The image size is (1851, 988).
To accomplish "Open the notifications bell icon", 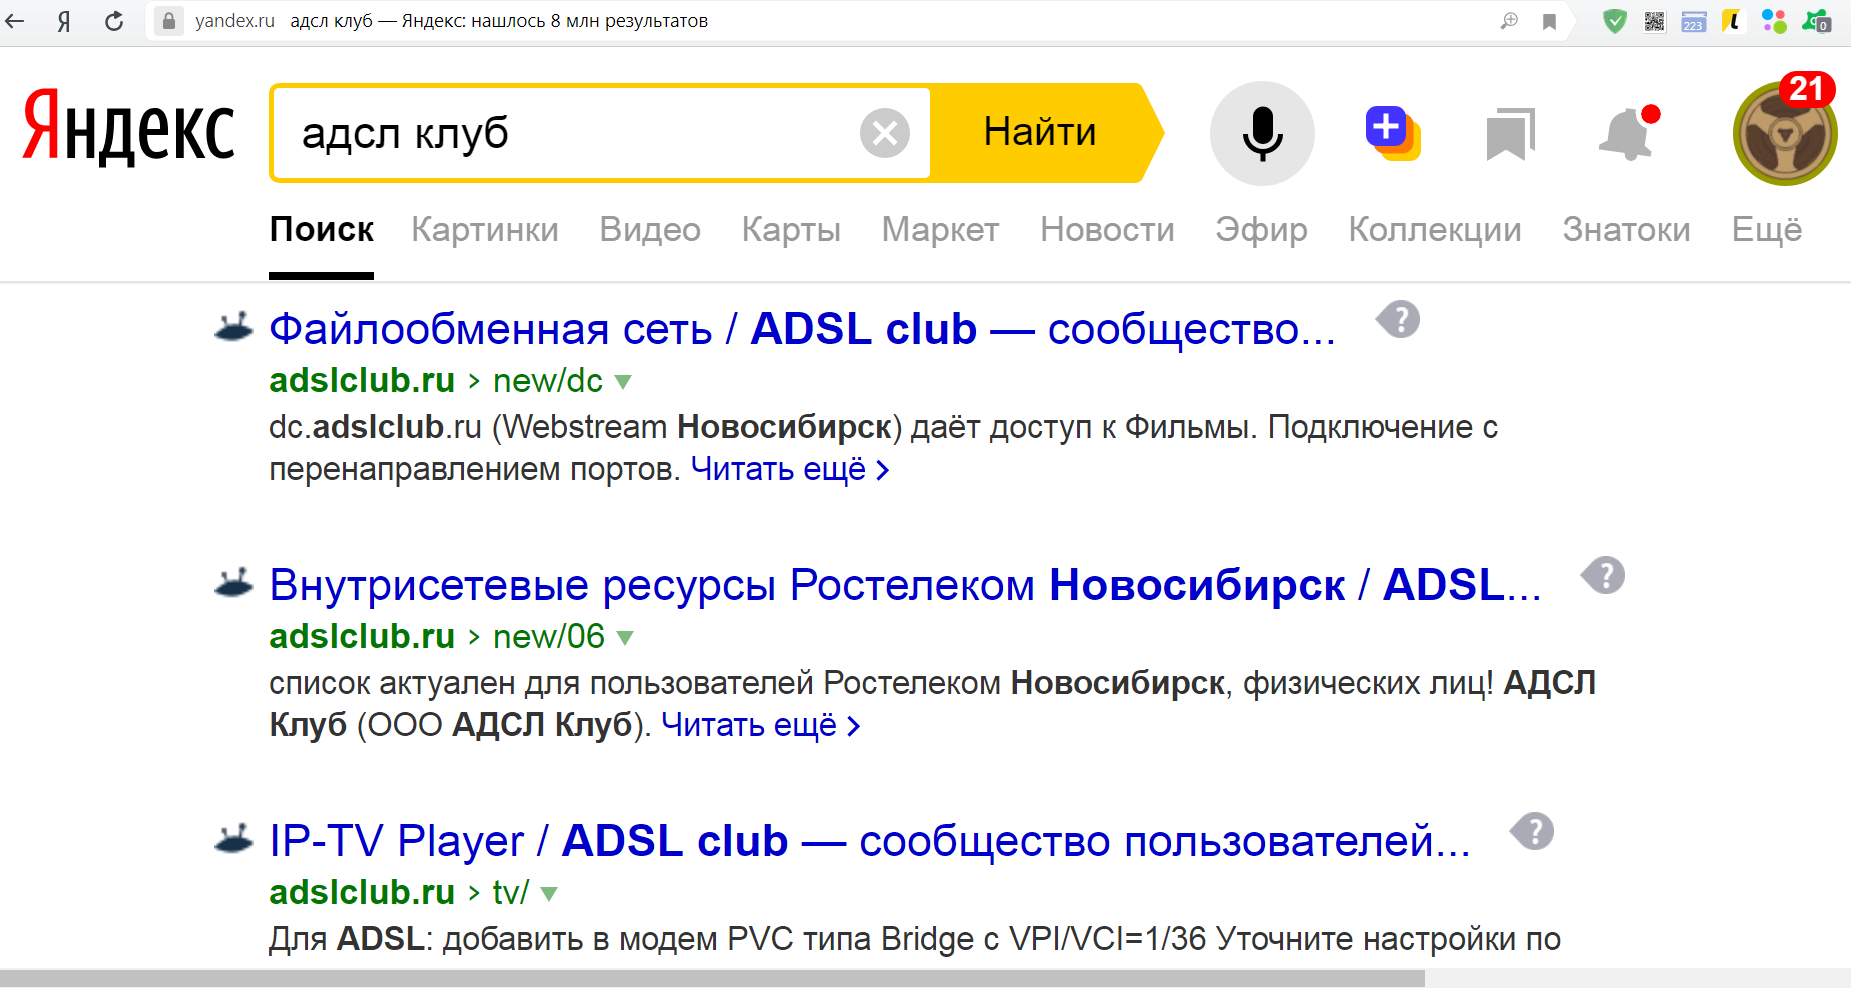I will pos(1626,134).
